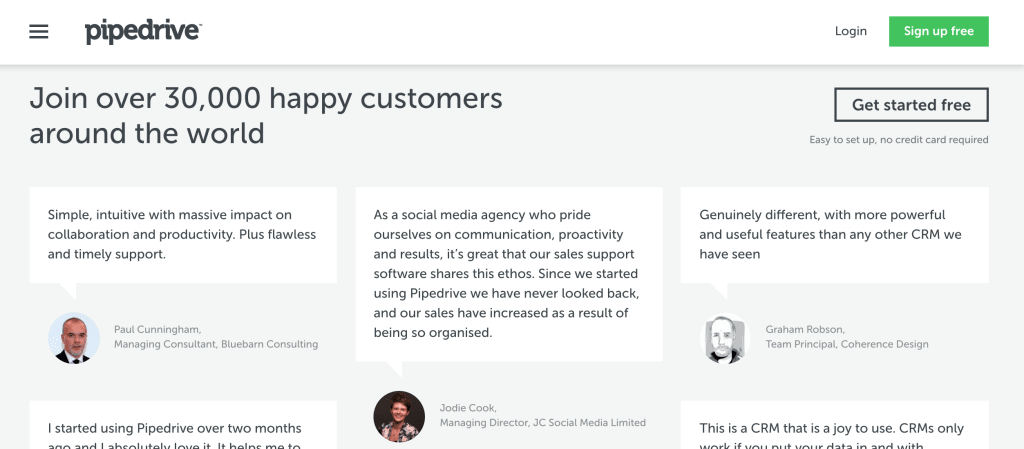Select Paul Cunningham's profile photo

74,338
